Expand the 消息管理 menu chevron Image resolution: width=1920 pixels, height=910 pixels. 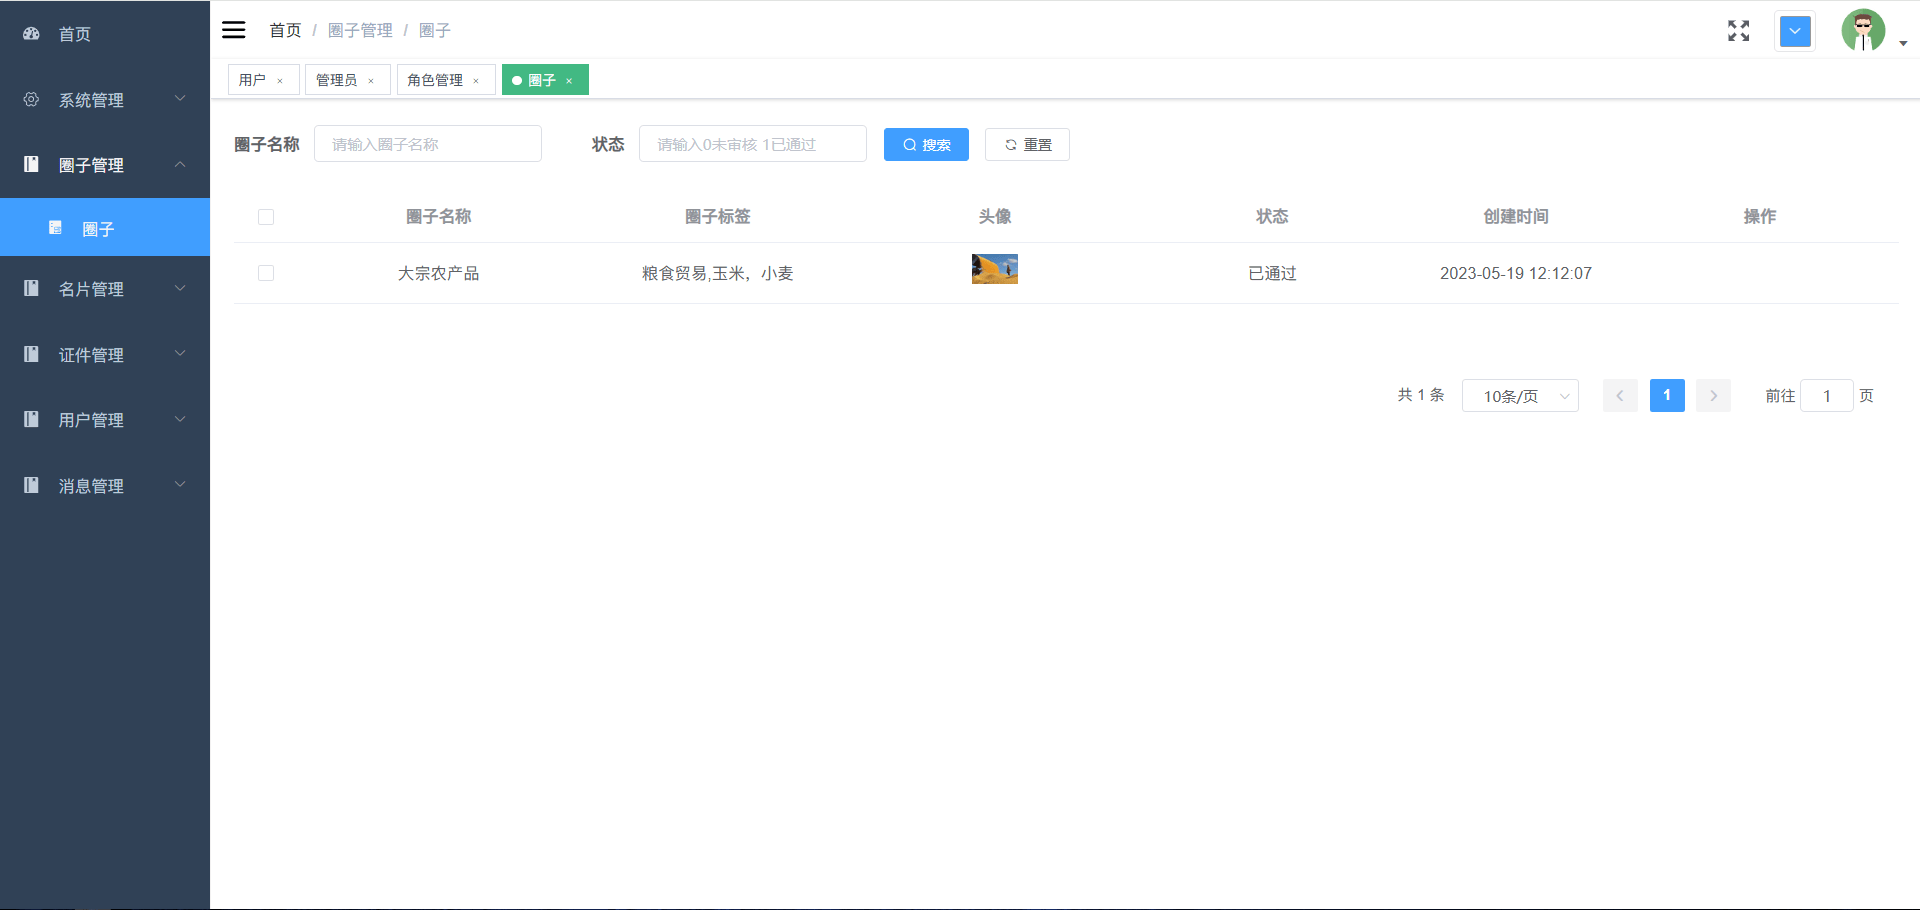180,484
